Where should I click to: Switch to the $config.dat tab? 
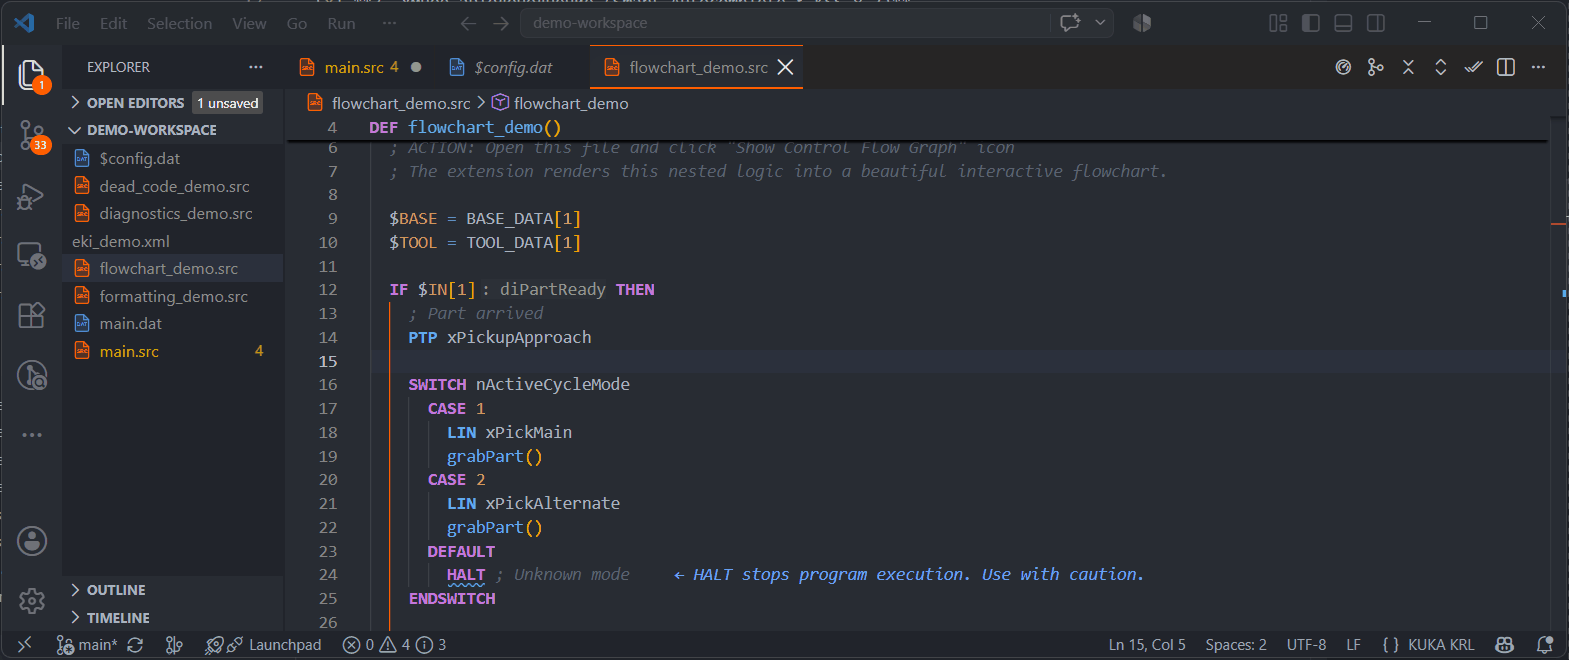click(513, 67)
